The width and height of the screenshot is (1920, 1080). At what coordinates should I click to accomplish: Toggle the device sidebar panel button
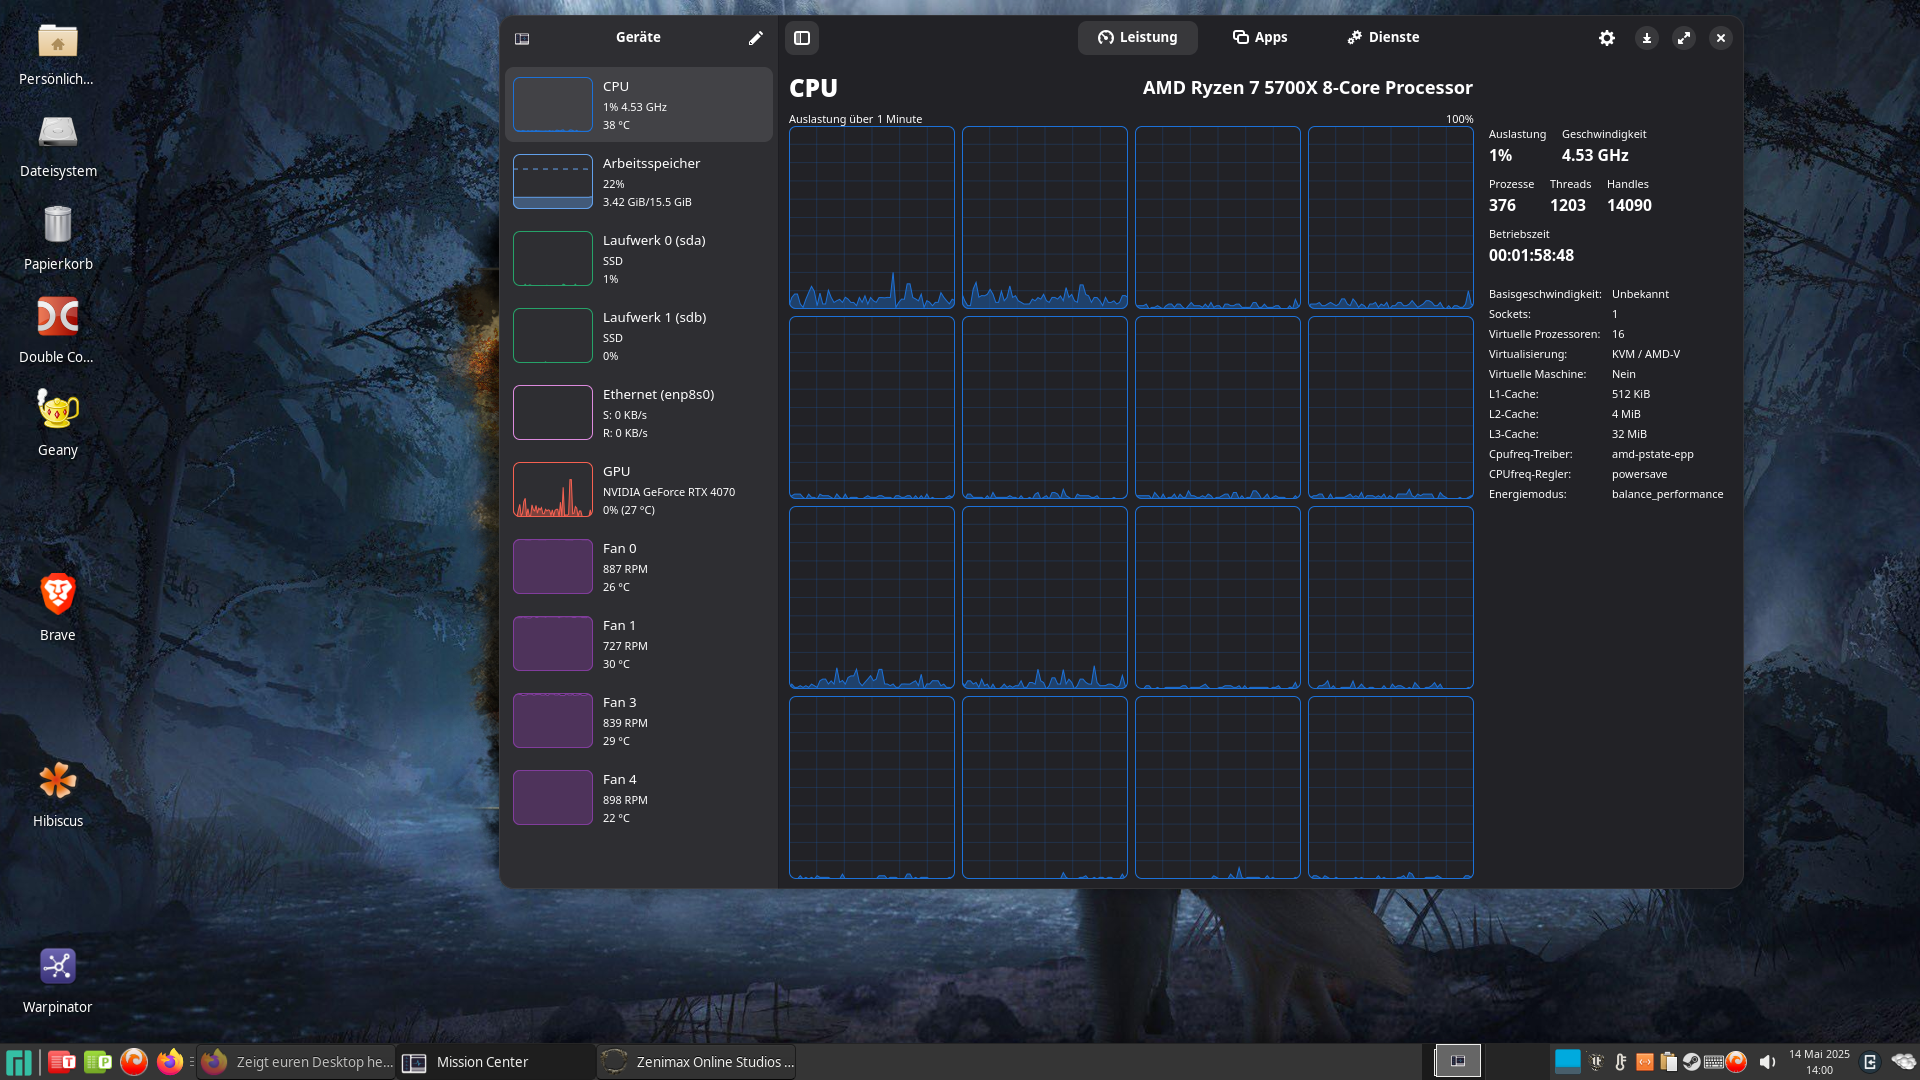(802, 38)
